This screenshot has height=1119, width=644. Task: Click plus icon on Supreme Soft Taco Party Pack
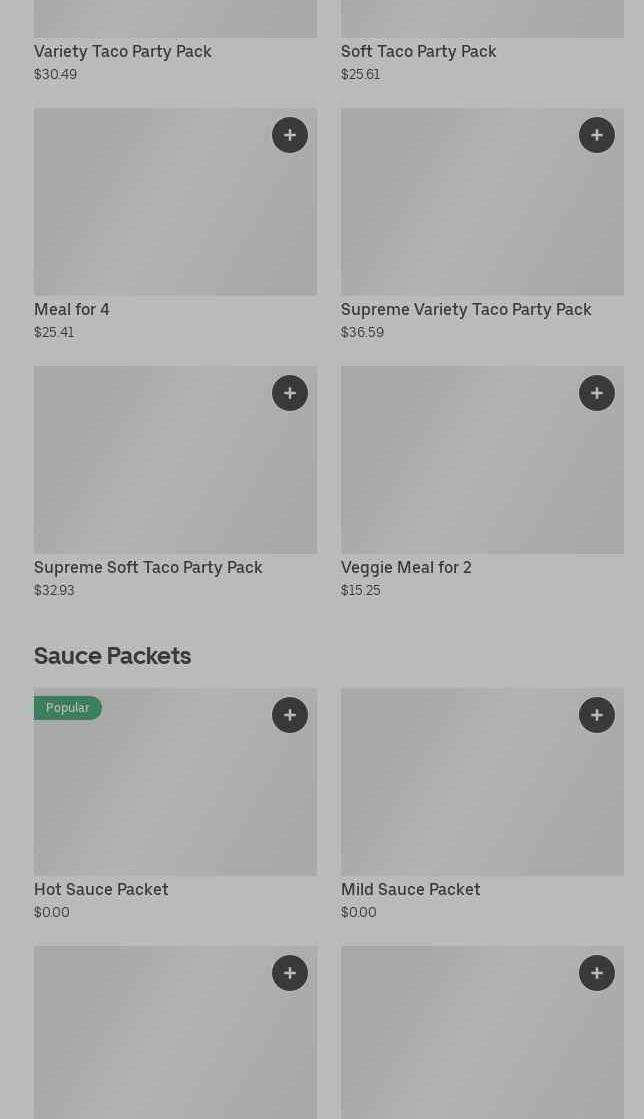[290, 393]
